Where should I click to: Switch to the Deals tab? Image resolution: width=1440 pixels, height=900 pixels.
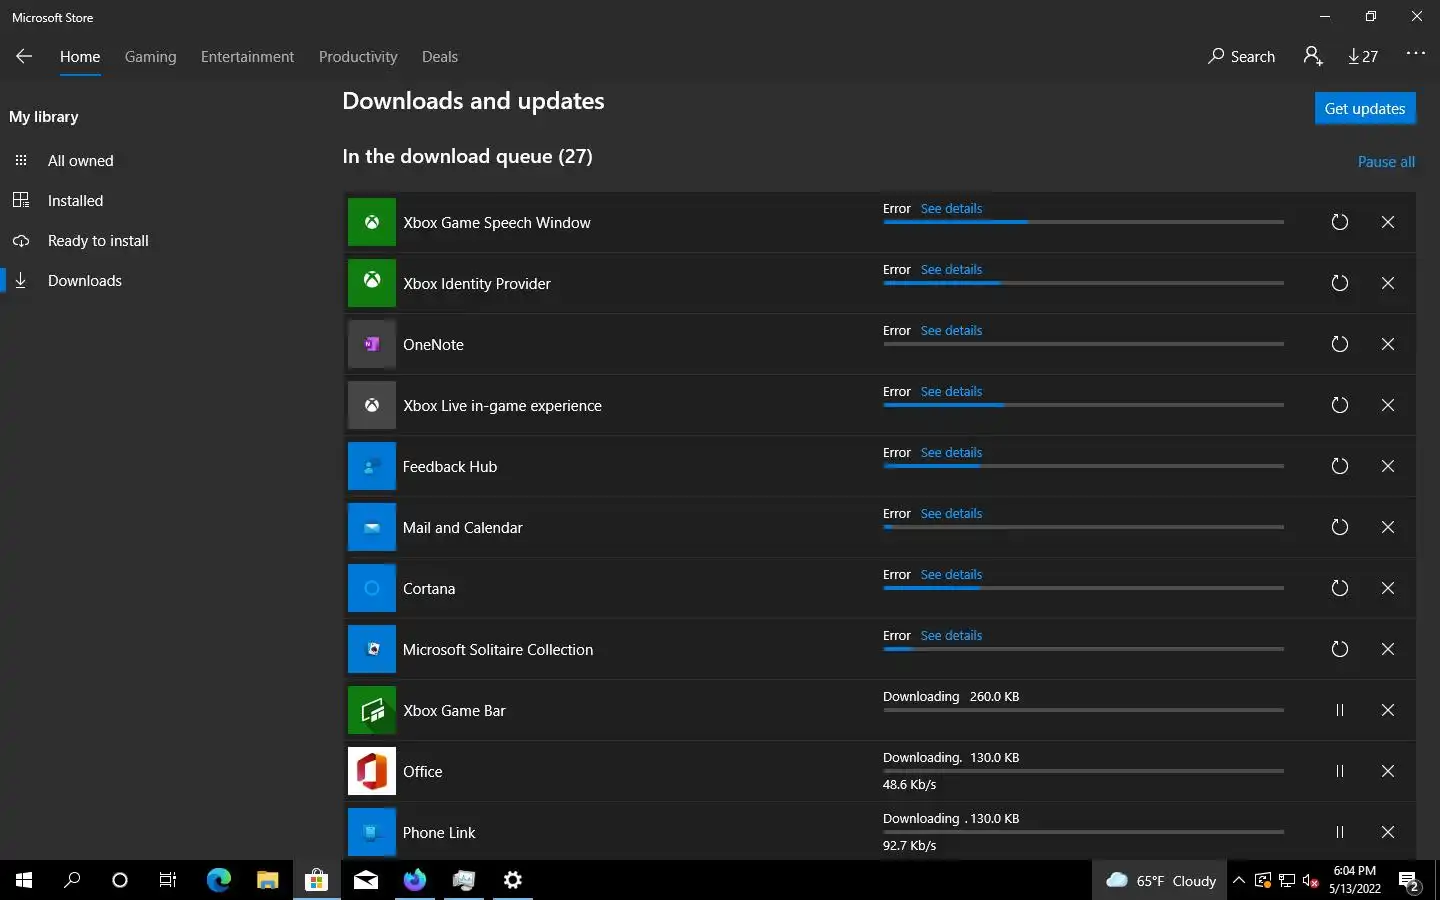(x=440, y=56)
